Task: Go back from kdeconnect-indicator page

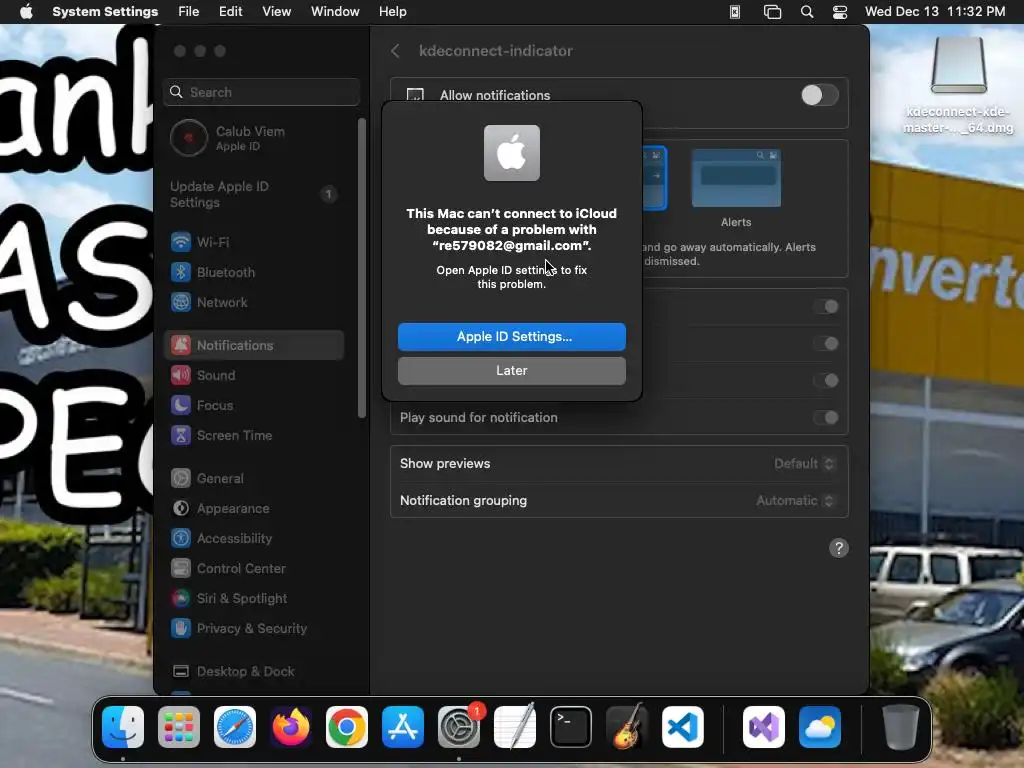Action: pos(395,51)
